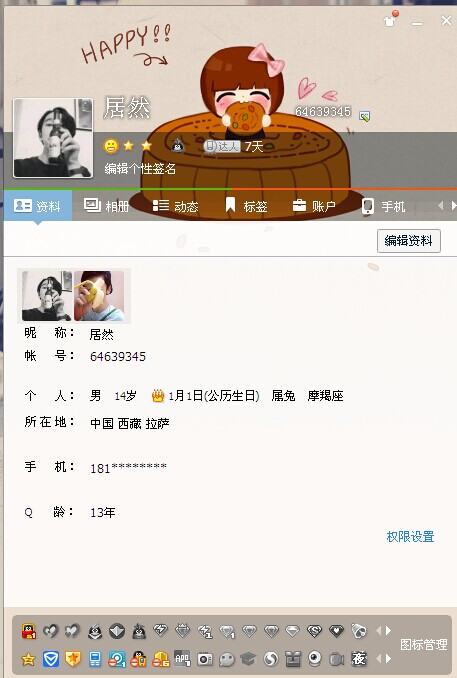Open the skin changer shirt icon

(390, 19)
